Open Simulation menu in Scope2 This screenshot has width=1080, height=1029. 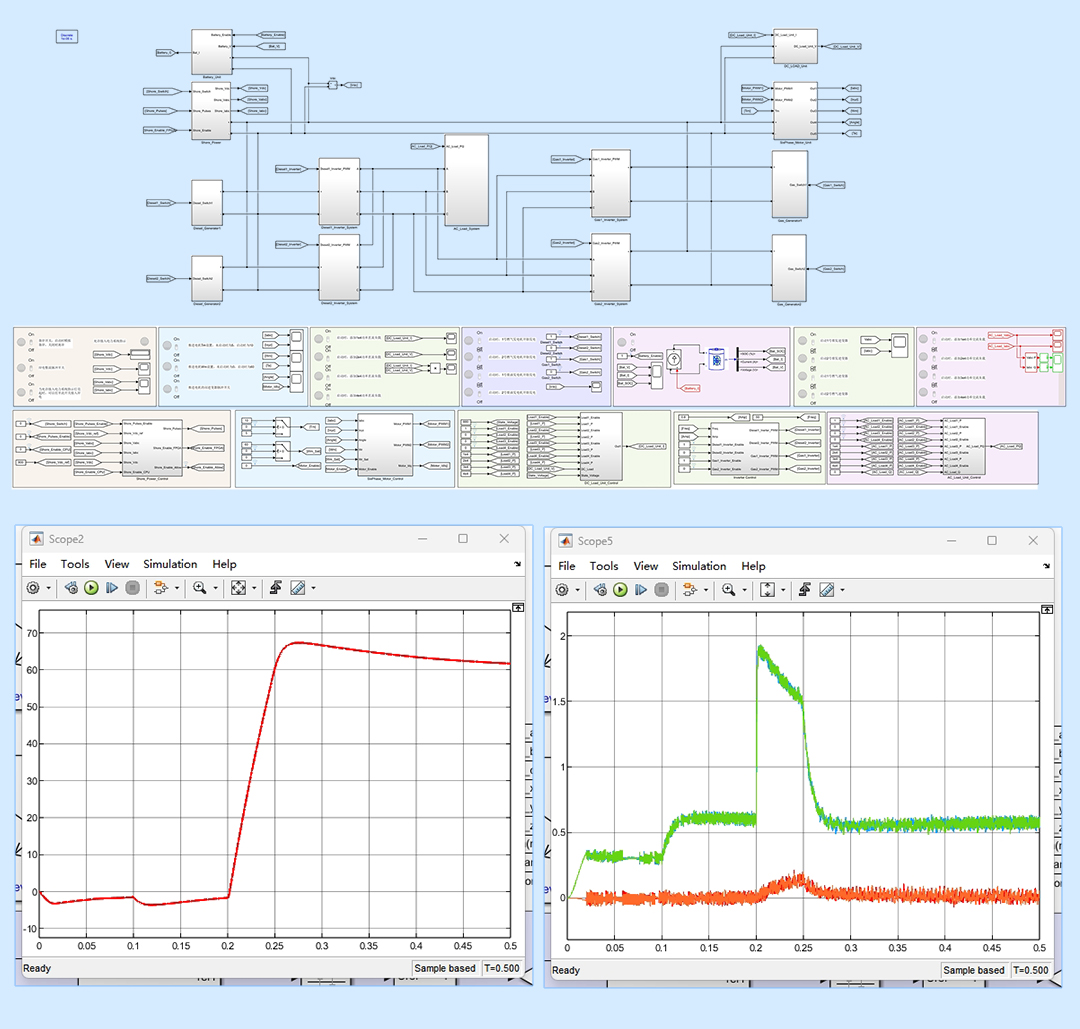click(x=170, y=564)
